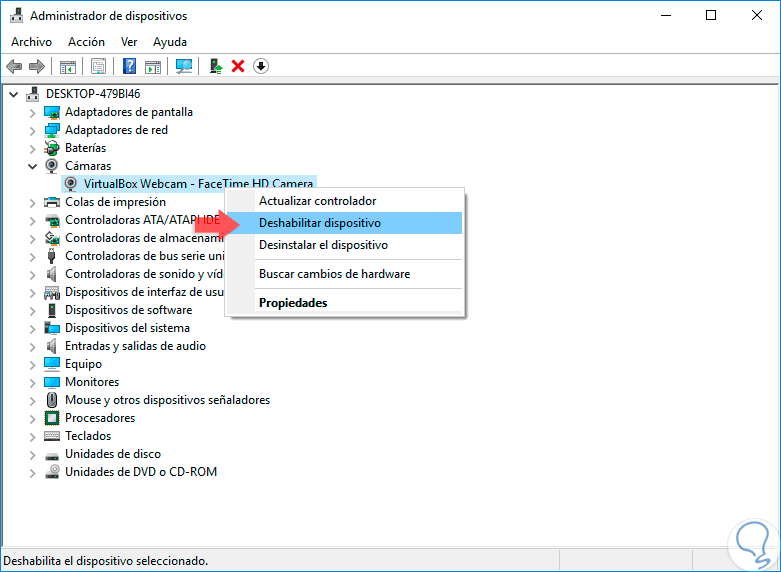Screen dimensions: 781x572
Task: Expand Adaptadores de pantalla chevron
Action: click(x=32, y=113)
